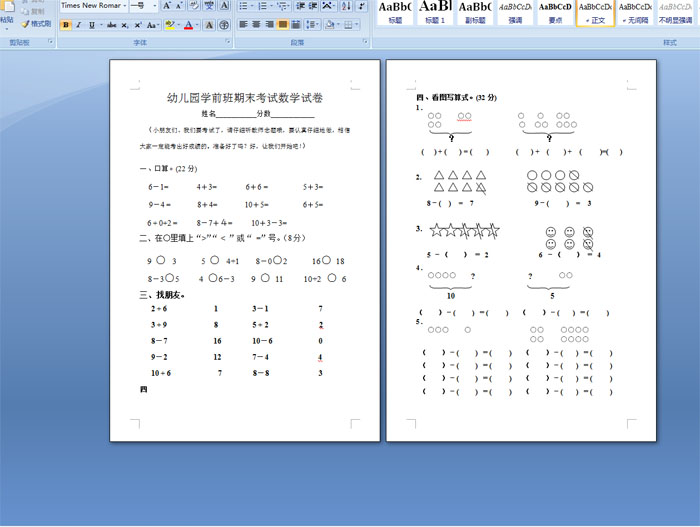Expand the font size dropdown arrow

[155, 6]
